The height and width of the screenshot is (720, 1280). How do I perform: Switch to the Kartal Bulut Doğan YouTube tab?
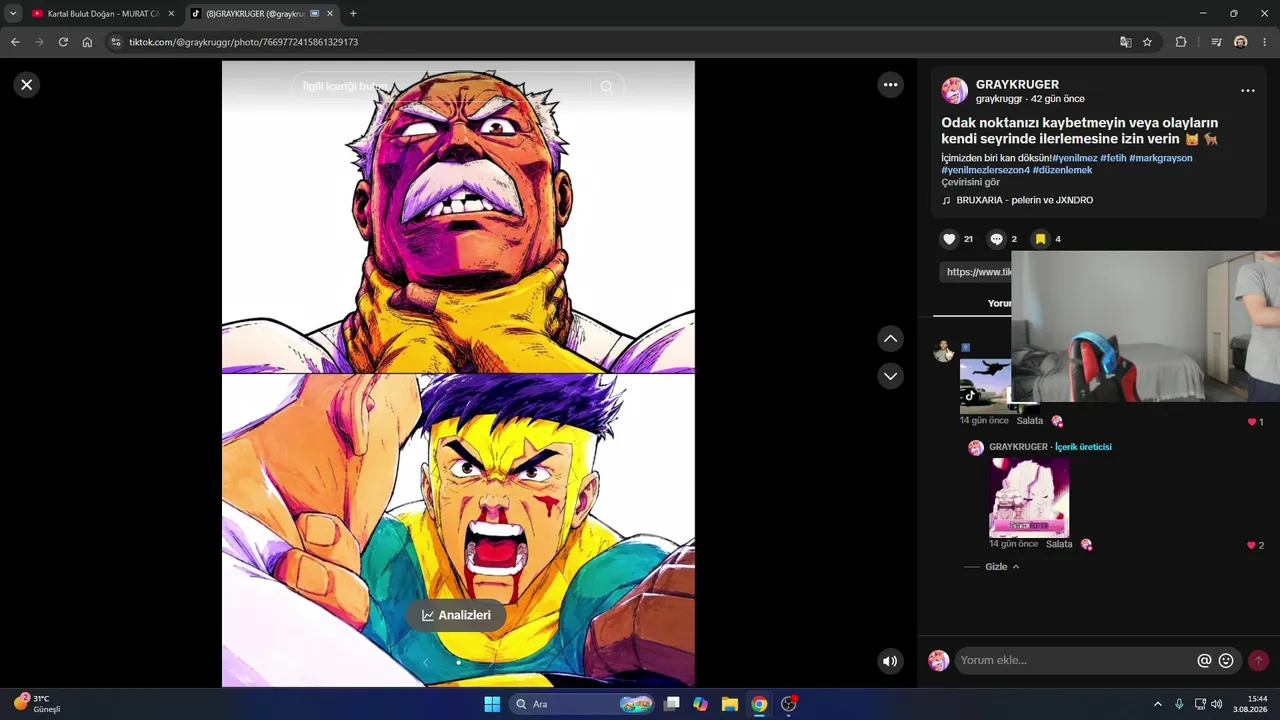104,14
